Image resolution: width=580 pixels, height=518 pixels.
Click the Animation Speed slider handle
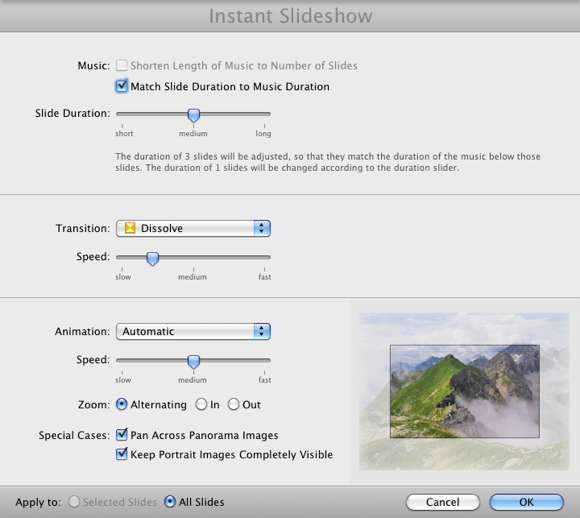click(193, 361)
